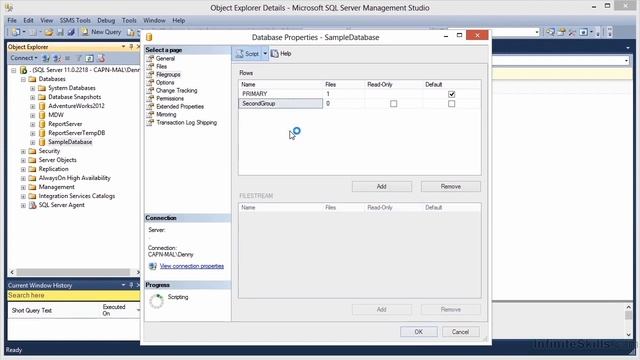Toggle Read-Only checkbox for SecondGroup filegroup
The height and width of the screenshot is (360, 640).
pos(393,104)
